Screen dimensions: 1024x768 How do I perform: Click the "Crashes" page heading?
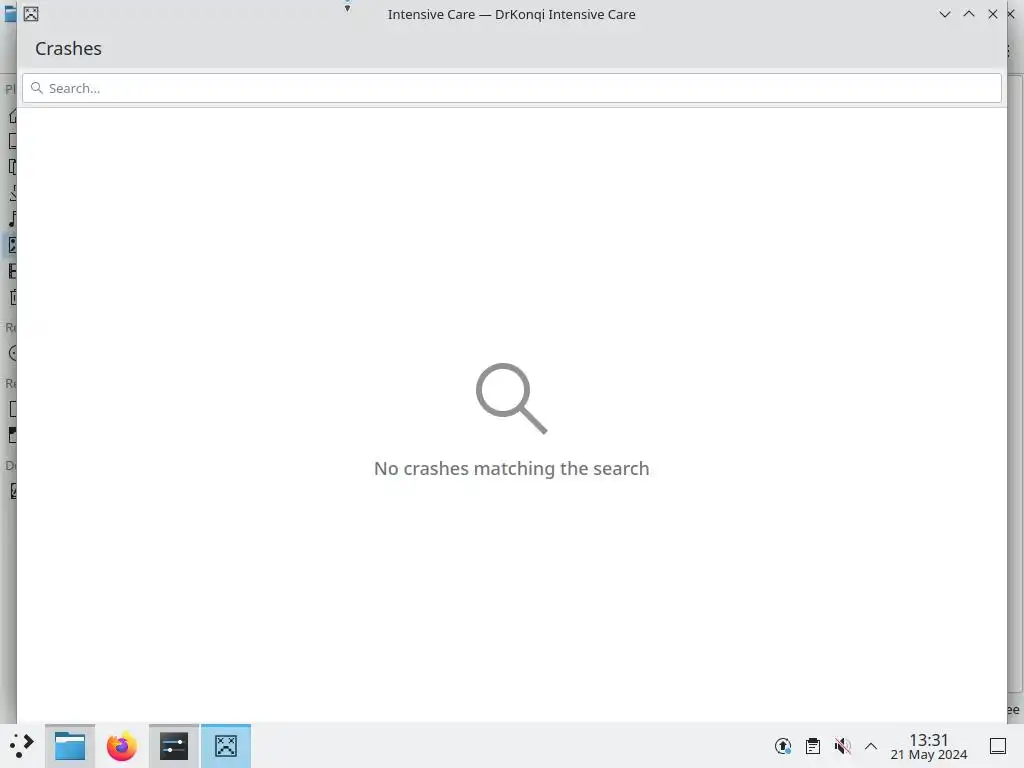coord(69,48)
